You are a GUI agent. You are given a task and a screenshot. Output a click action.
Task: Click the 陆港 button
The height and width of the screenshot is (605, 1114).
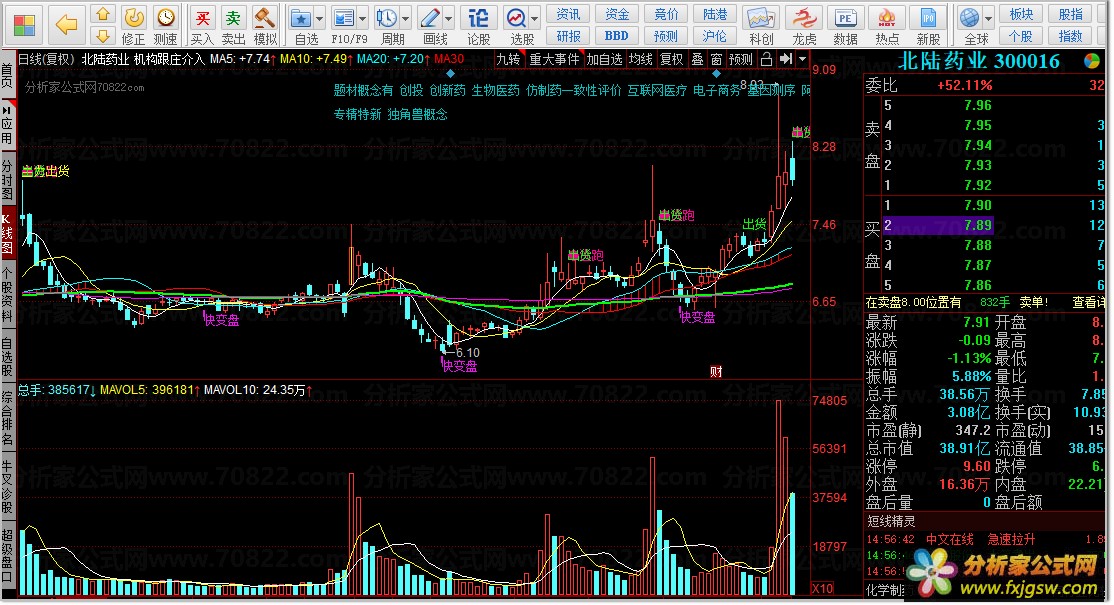(714, 14)
